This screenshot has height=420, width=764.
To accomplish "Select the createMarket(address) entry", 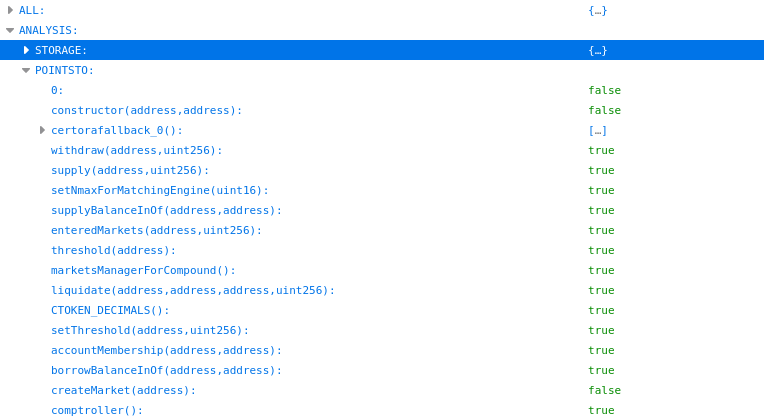I will tap(123, 390).
